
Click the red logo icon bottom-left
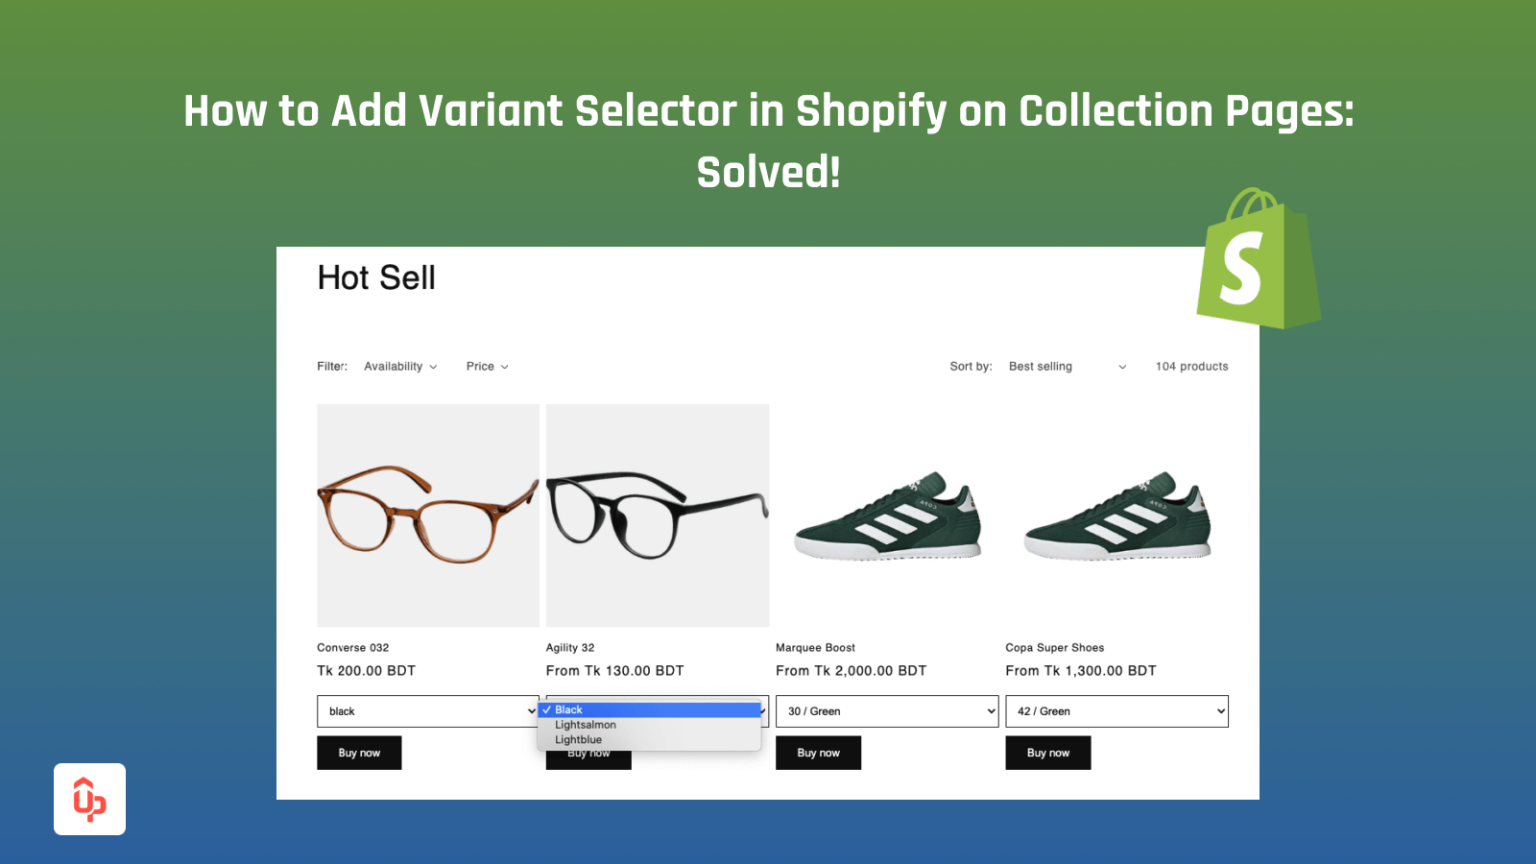click(x=90, y=799)
